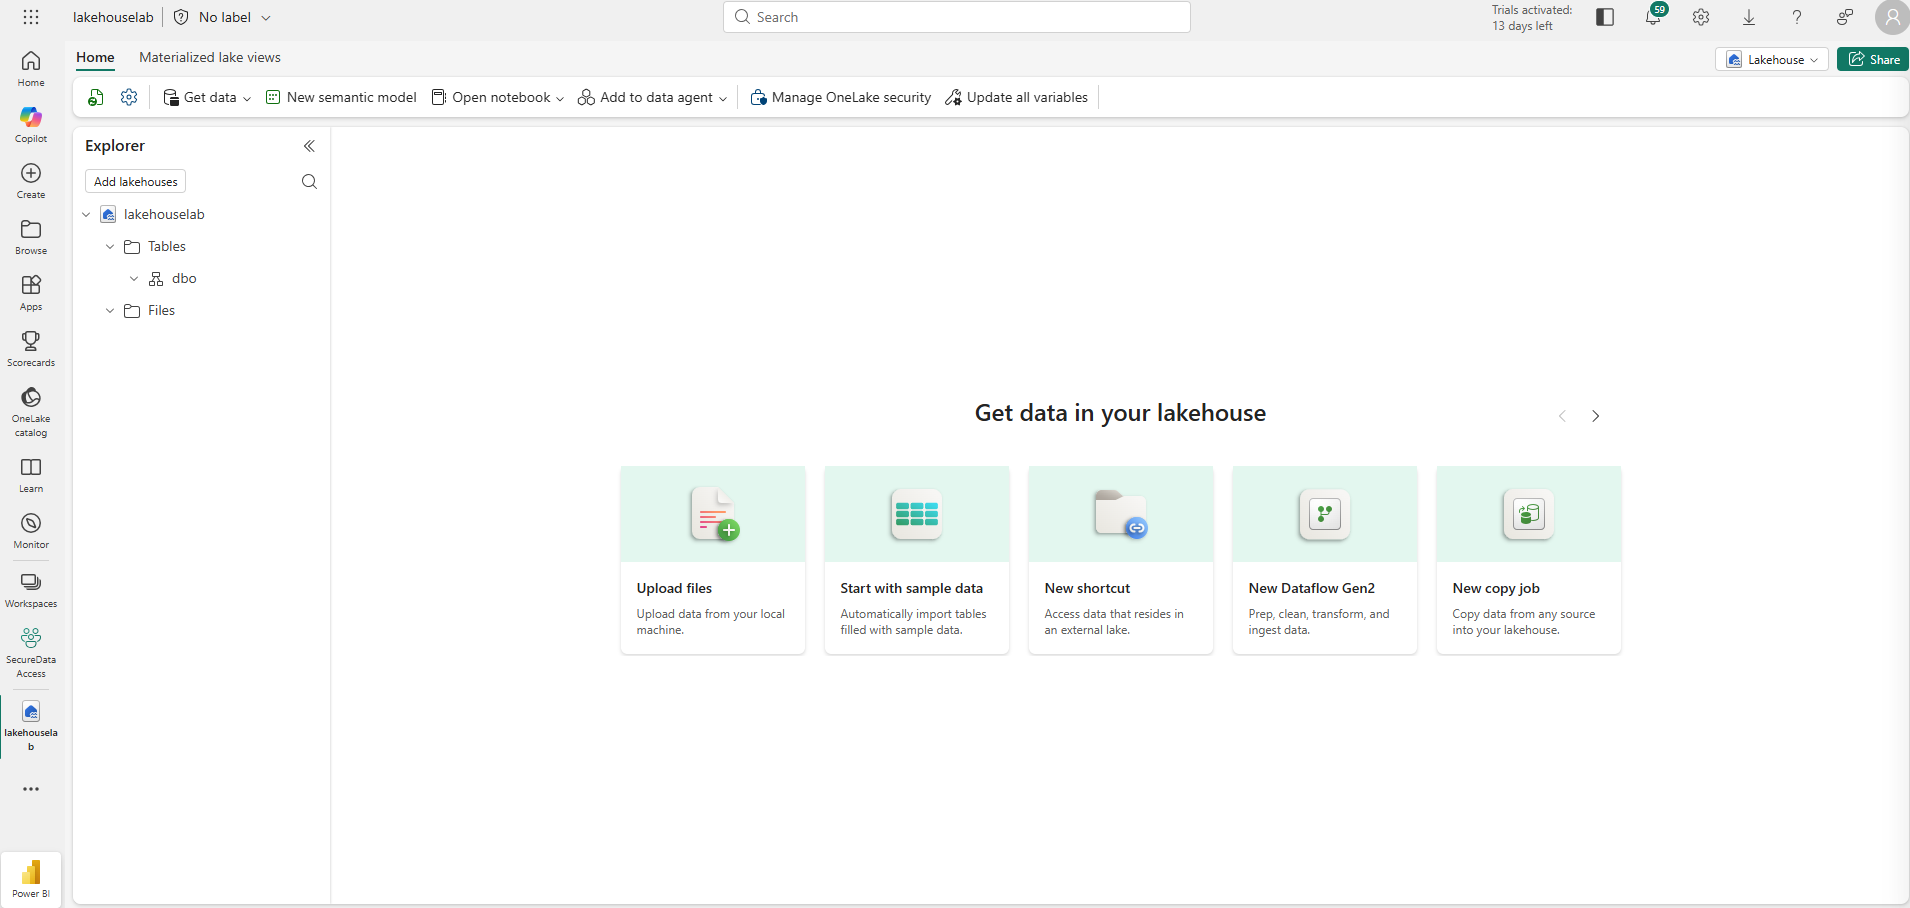The image size is (1910, 908).
Task: Open lakehouse settings gear in the toolbar
Action: (129, 97)
